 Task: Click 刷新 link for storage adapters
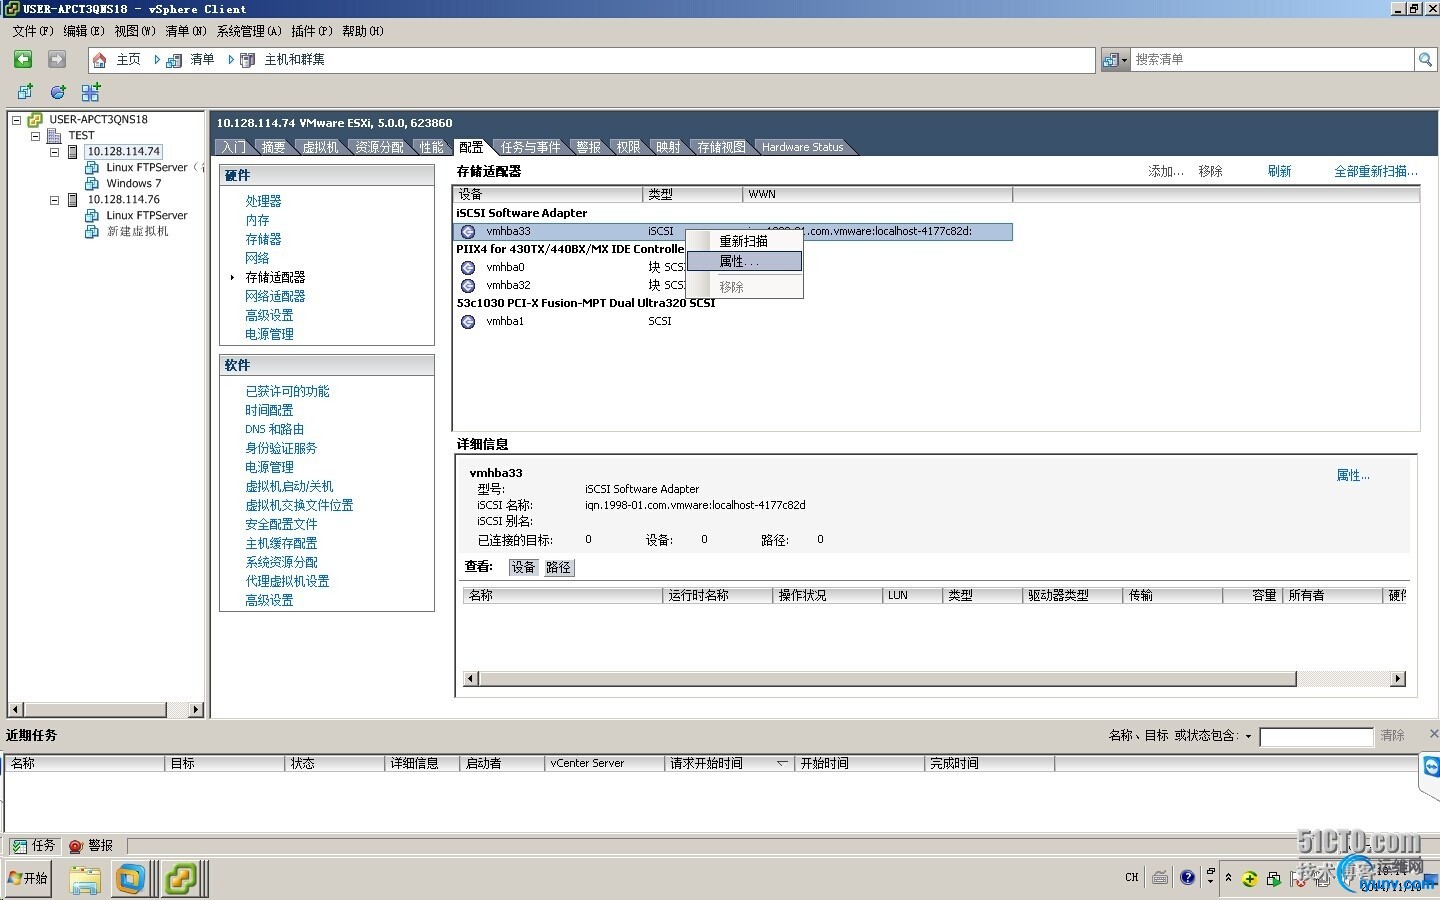(x=1279, y=171)
